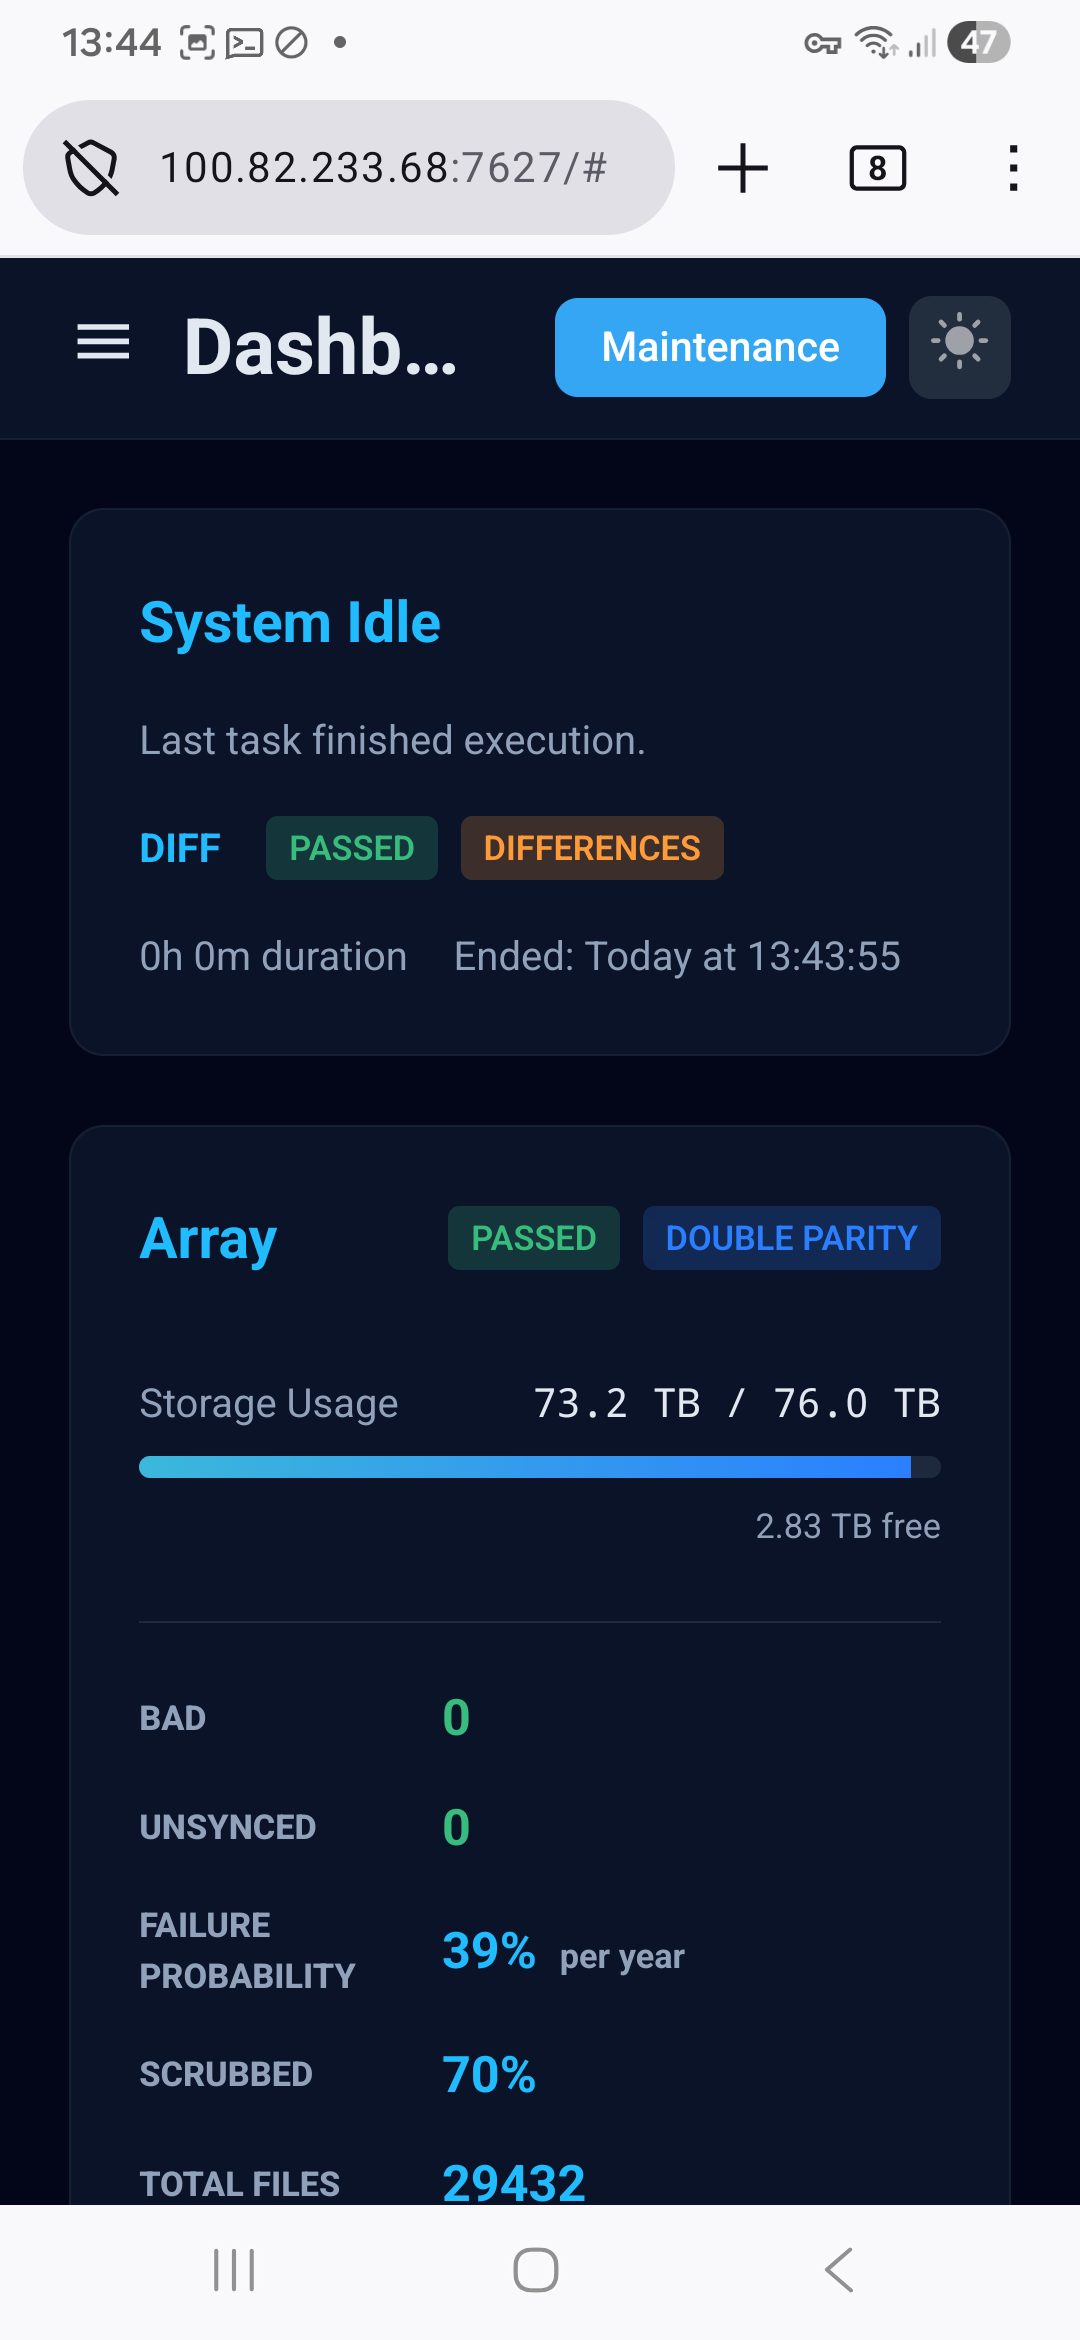Click the DIFFERENCES status badge
This screenshot has width=1080, height=2340.
pyautogui.click(x=592, y=848)
